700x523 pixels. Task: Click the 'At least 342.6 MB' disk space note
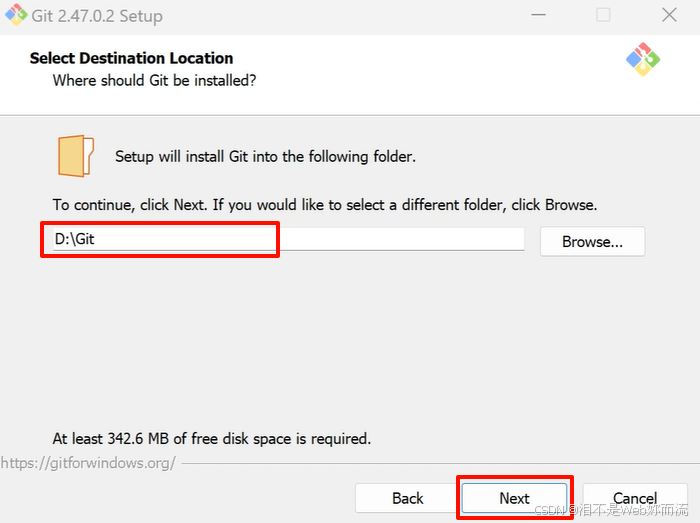pos(212,439)
